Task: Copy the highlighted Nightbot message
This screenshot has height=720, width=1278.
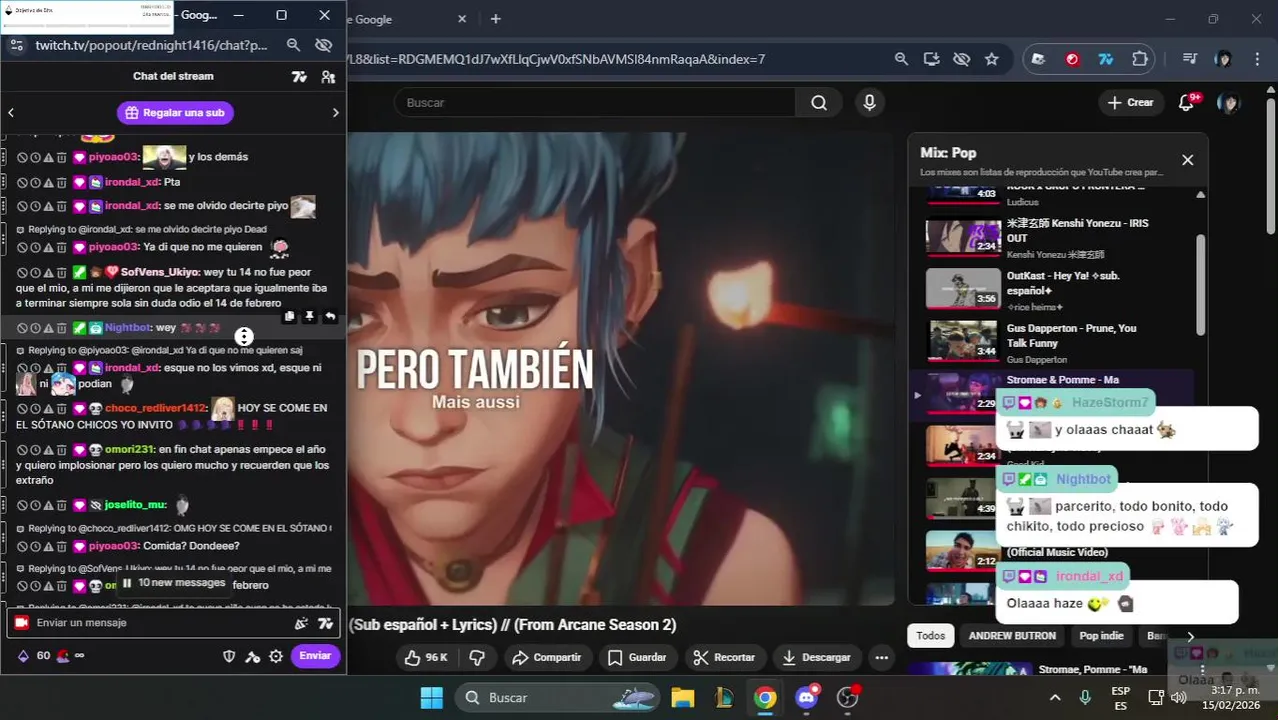Action: [x=289, y=316]
